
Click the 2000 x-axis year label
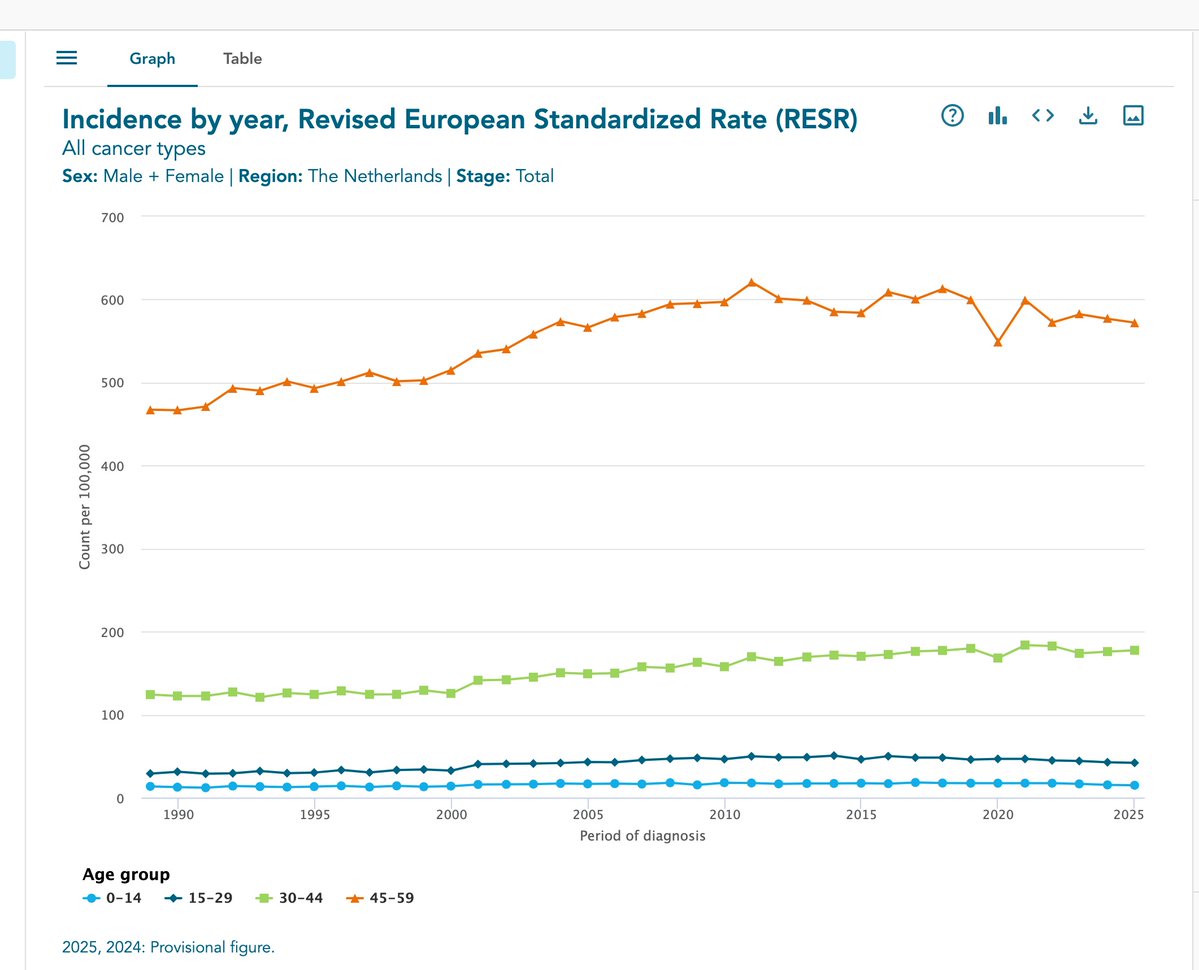pos(451,815)
